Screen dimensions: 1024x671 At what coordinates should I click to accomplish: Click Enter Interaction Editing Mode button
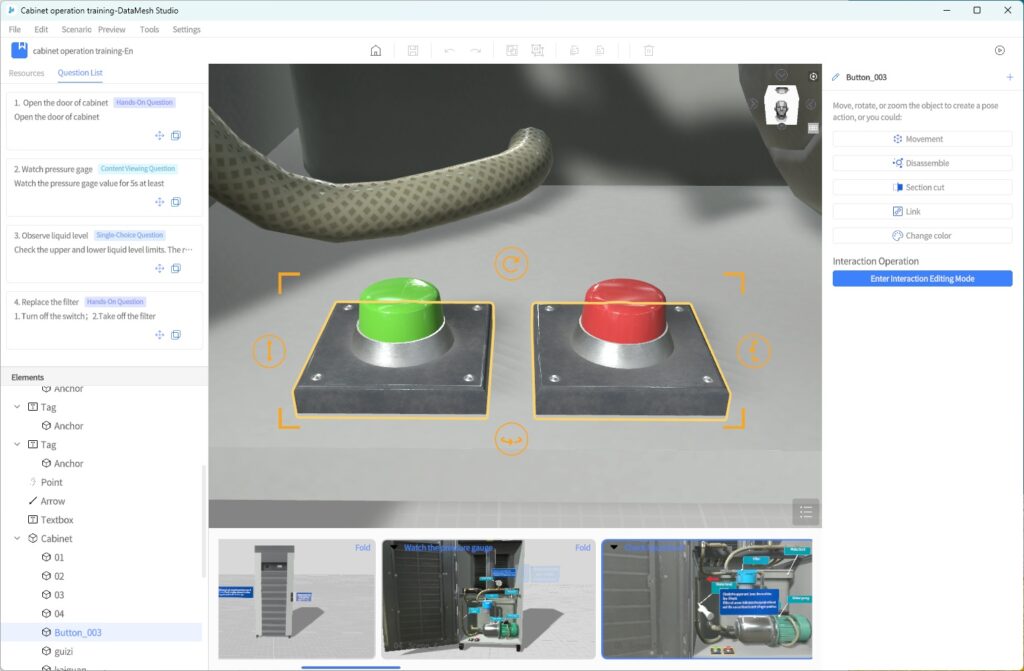tap(922, 279)
